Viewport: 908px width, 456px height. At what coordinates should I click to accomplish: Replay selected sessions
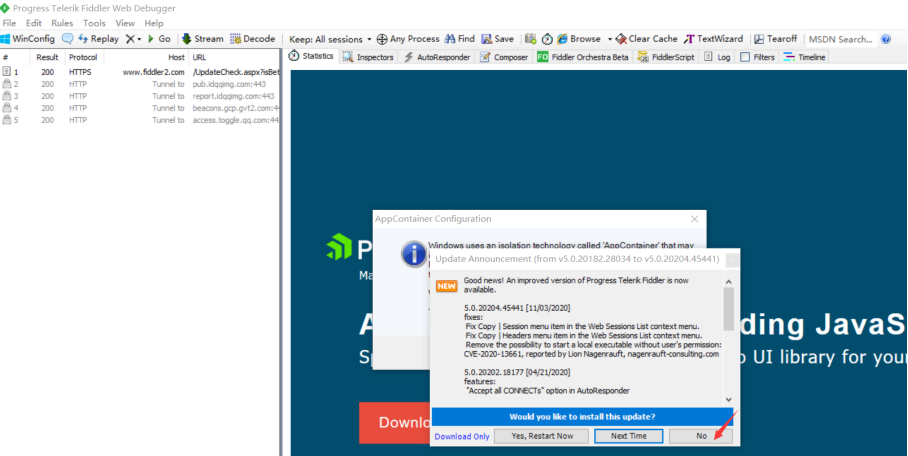point(98,39)
